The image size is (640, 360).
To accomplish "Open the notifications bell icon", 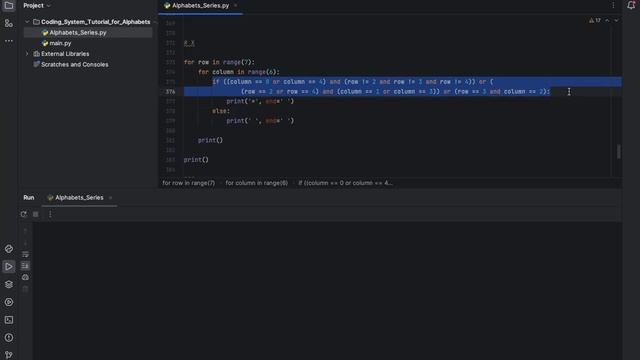I will [x=631, y=5].
